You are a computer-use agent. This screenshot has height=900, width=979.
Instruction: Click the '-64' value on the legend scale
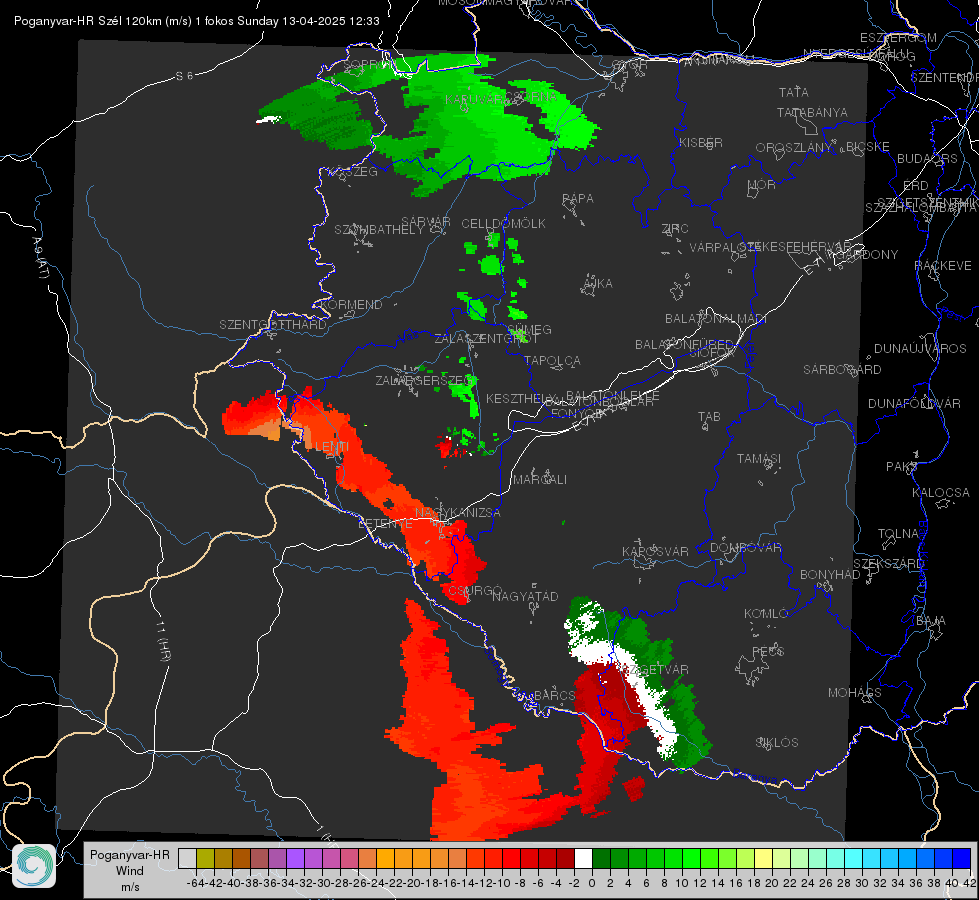[x=195, y=883]
